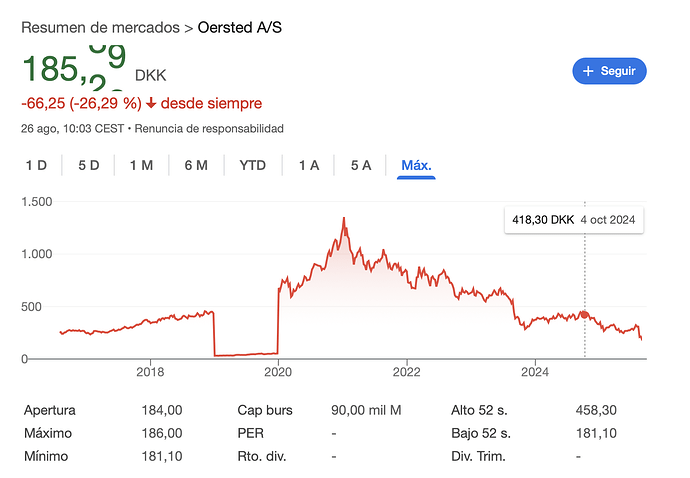Open the Renuncia de responsabilidad link

pyautogui.click(x=209, y=128)
